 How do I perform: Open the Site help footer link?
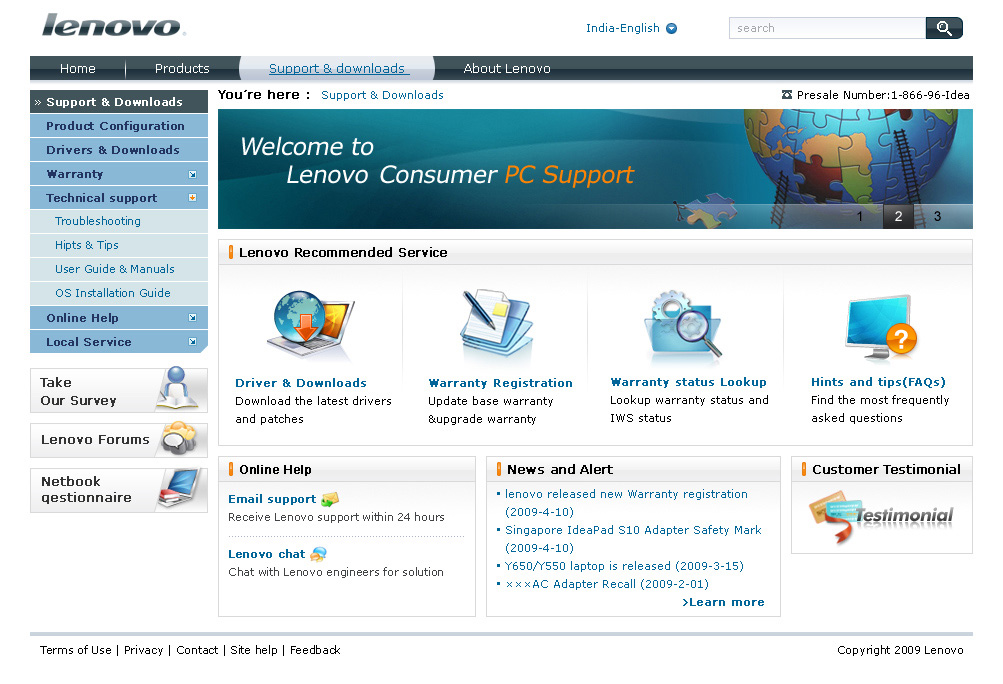(x=254, y=650)
